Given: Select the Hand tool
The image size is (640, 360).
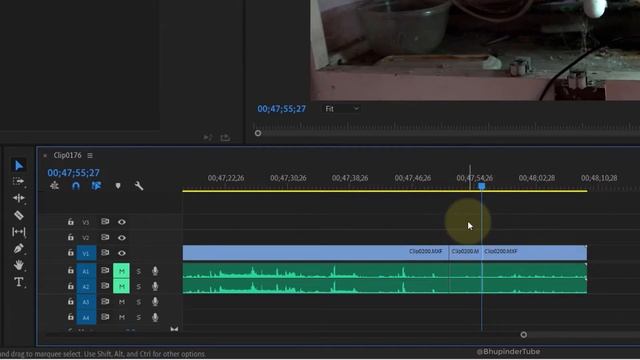Looking at the screenshot, I should coord(19,265).
